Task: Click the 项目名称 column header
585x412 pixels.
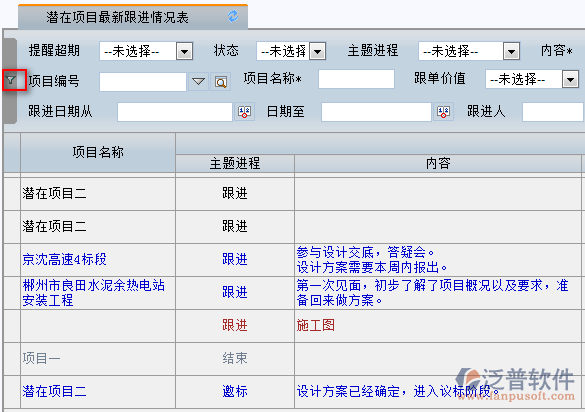Action: click(x=98, y=152)
